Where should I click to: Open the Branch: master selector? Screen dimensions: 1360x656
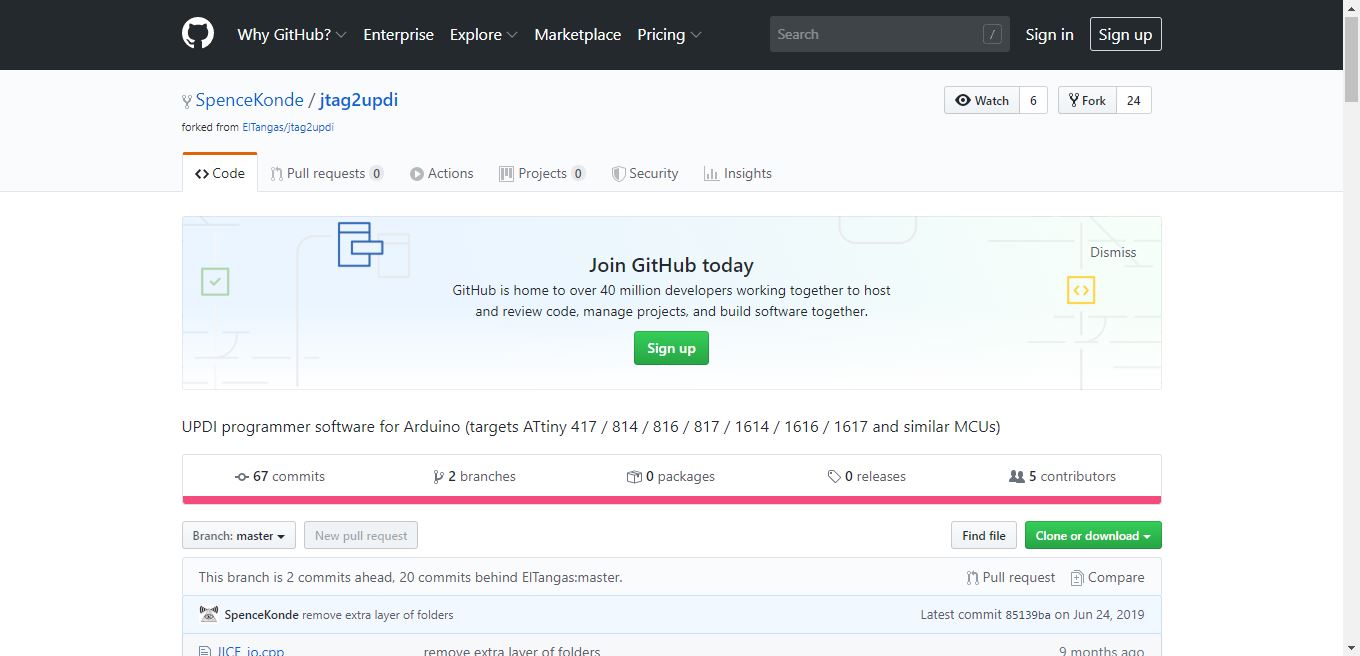coord(238,536)
